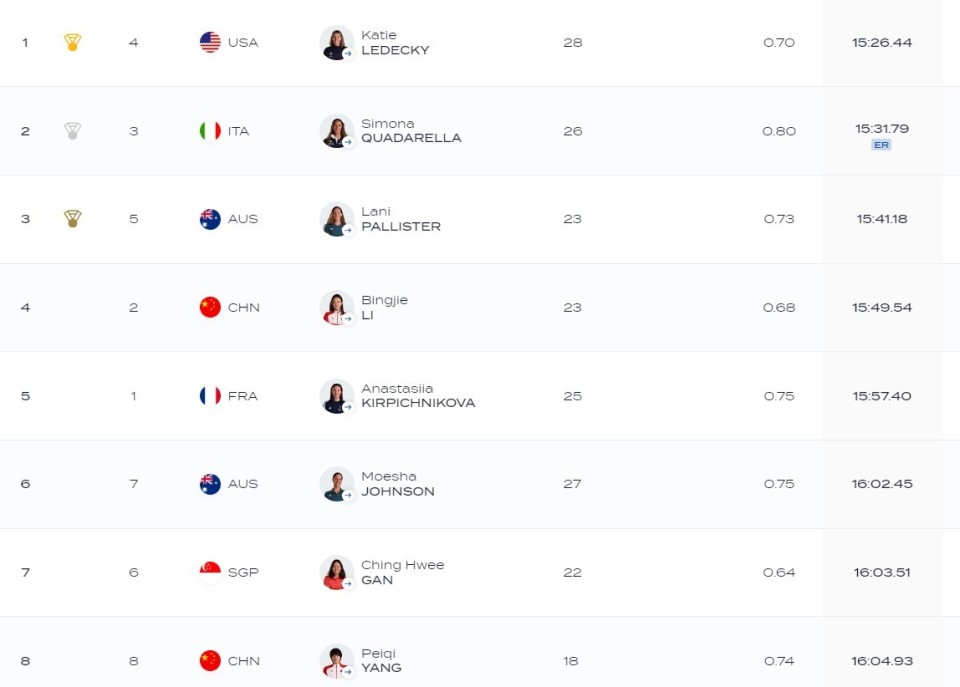Open Moesha JOHNSON athlete link
Screen dimensions: 960x687
[x=398, y=484]
